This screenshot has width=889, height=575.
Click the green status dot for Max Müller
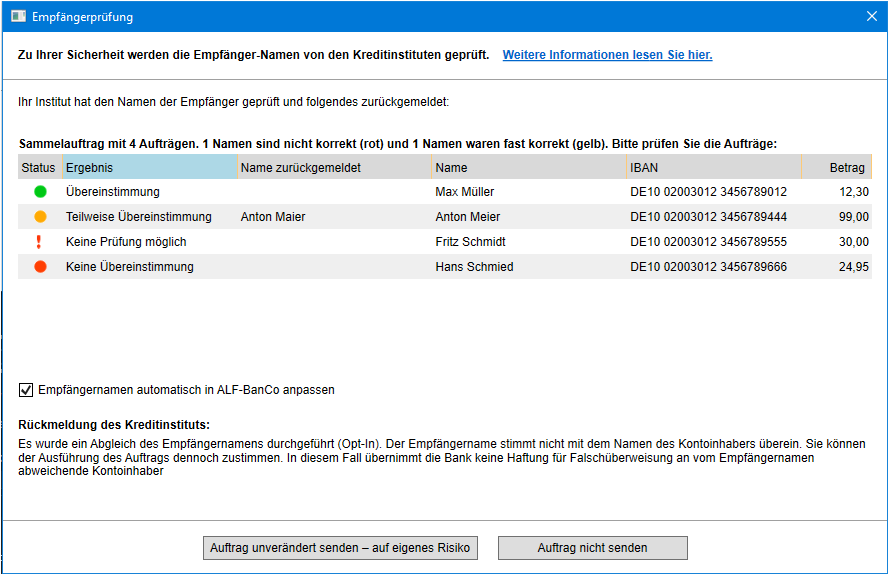click(40, 192)
